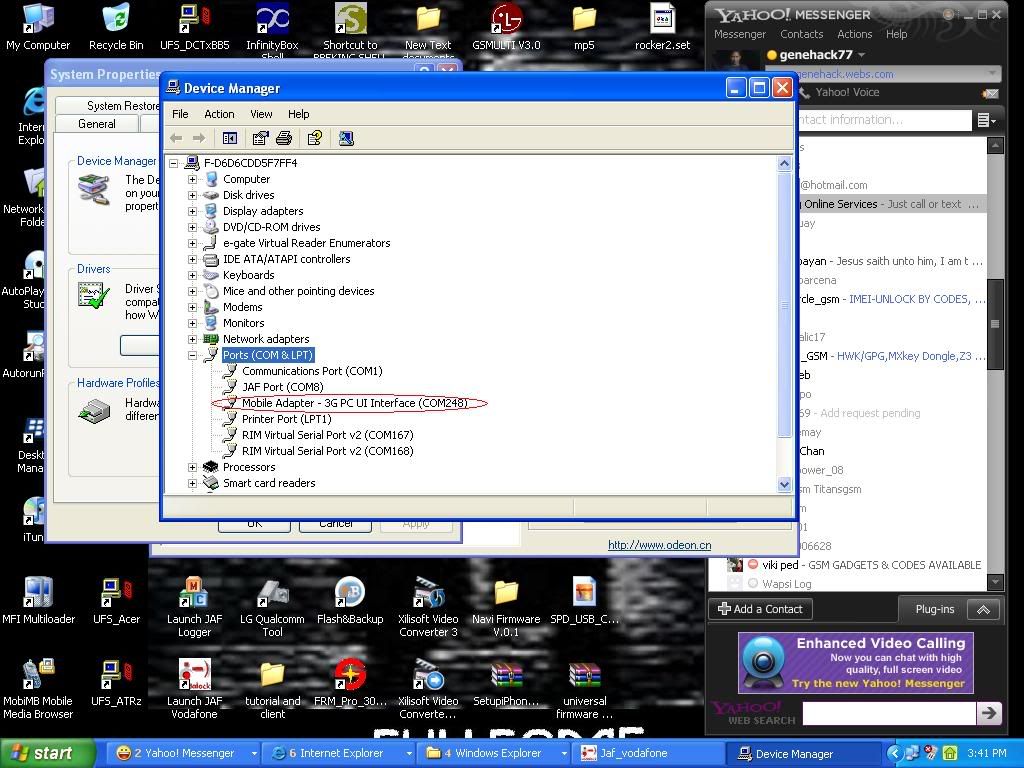Open Yahoo Mail envelope icon in Messenger
1024x768 pixels.
point(990,93)
